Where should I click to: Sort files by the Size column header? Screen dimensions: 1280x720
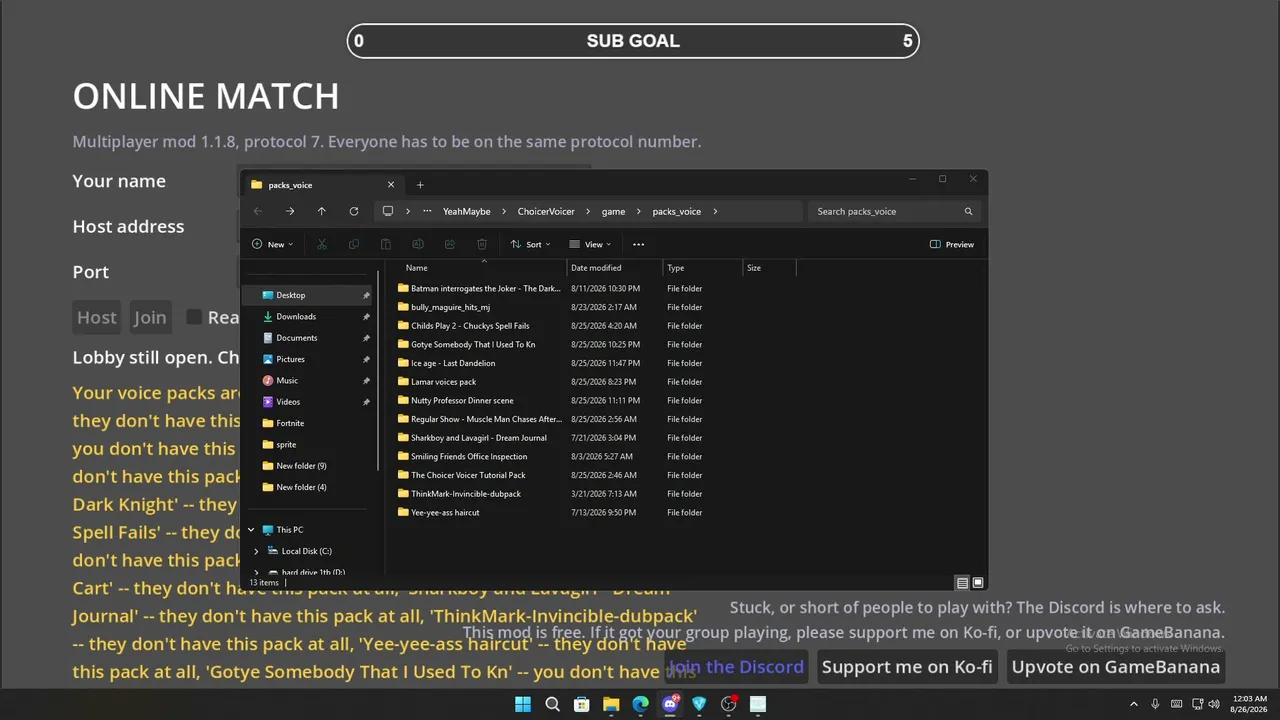770,268
